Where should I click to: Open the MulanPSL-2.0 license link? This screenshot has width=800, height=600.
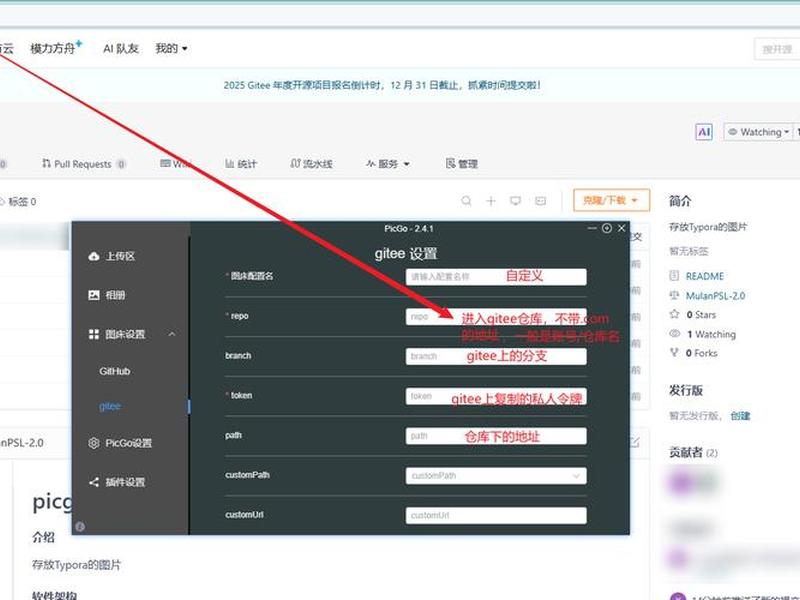coord(715,295)
